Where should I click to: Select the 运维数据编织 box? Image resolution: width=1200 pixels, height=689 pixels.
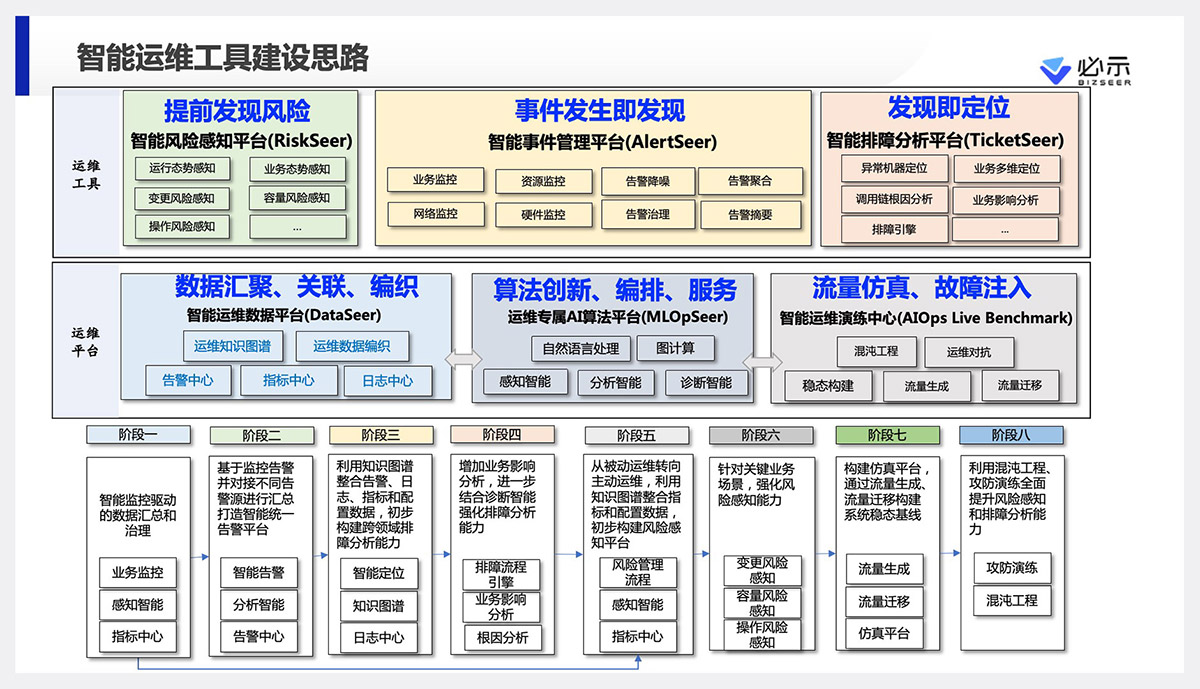tap(351, 346)
